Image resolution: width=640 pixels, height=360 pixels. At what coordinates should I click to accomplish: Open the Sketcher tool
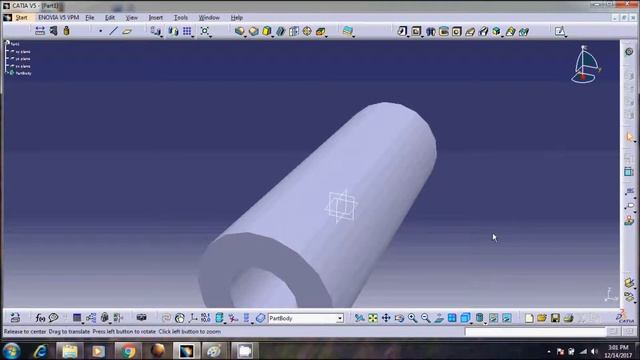(x=560, y=31)
